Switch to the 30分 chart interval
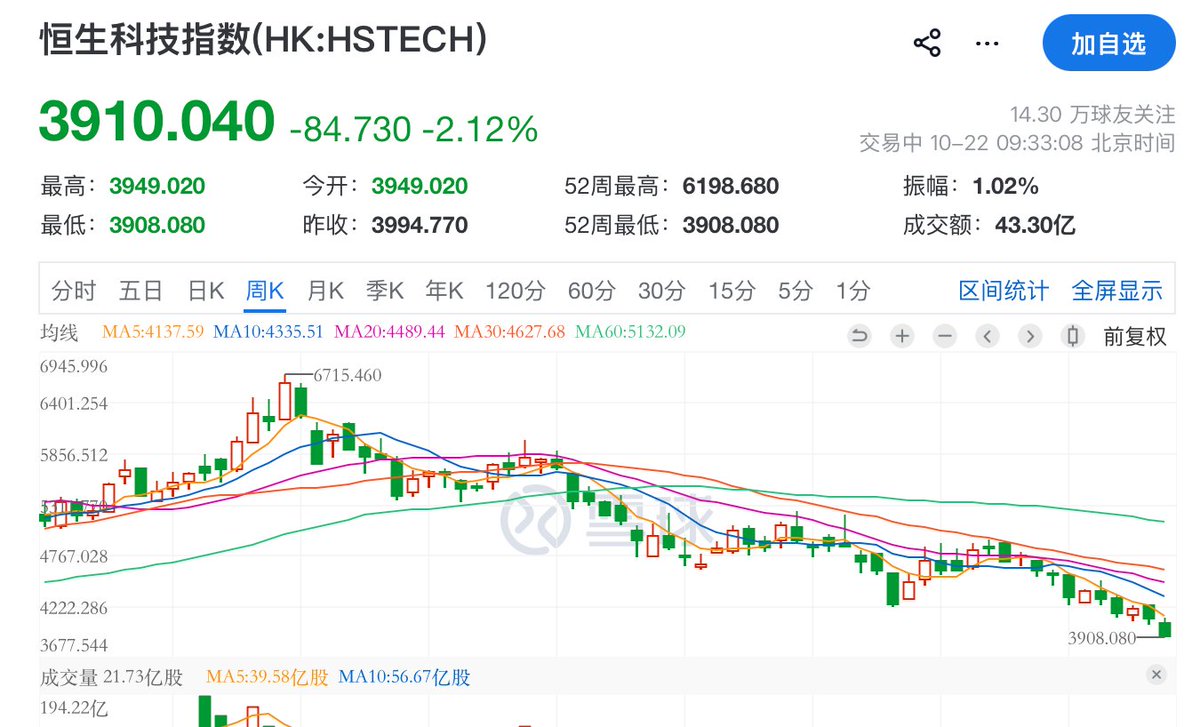The width and height of the screenshot is (1200, 727). coord(662,291)
